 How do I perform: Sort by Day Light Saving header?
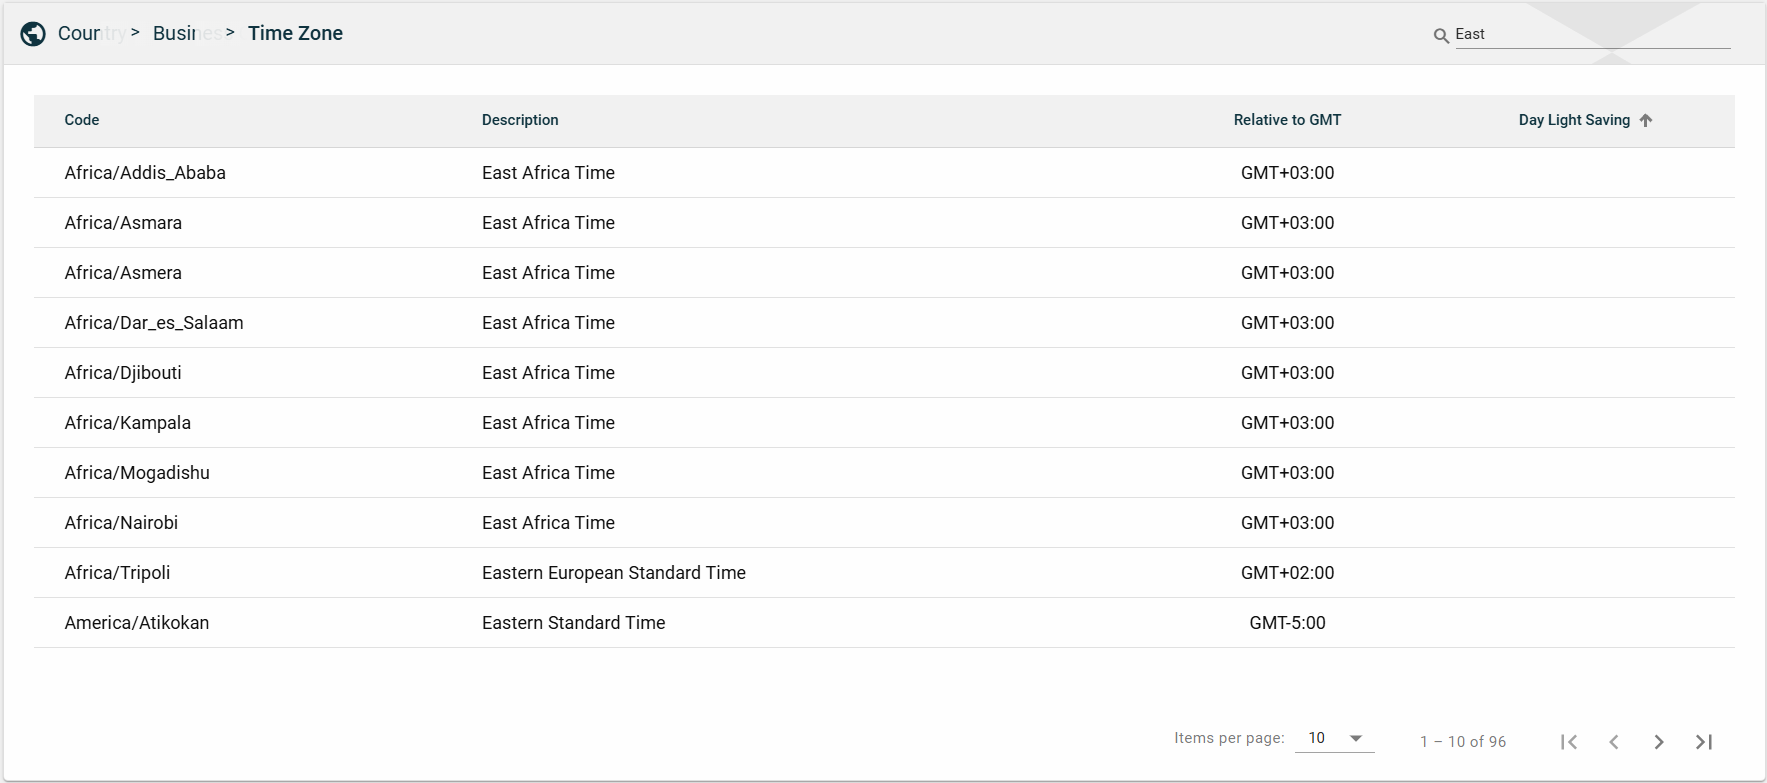coord(1573,120)
